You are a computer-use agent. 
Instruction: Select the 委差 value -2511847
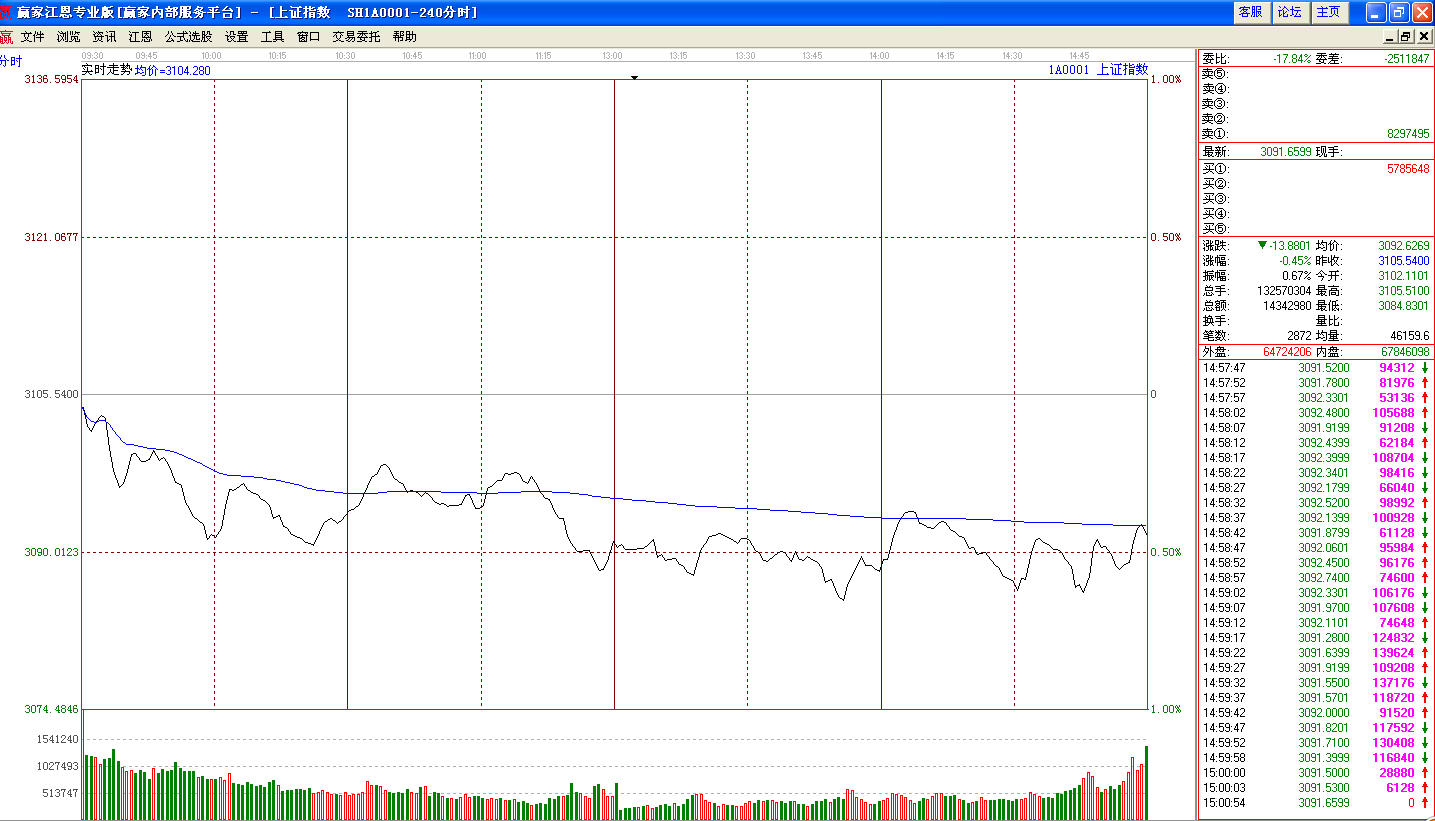click(1407, 59)
